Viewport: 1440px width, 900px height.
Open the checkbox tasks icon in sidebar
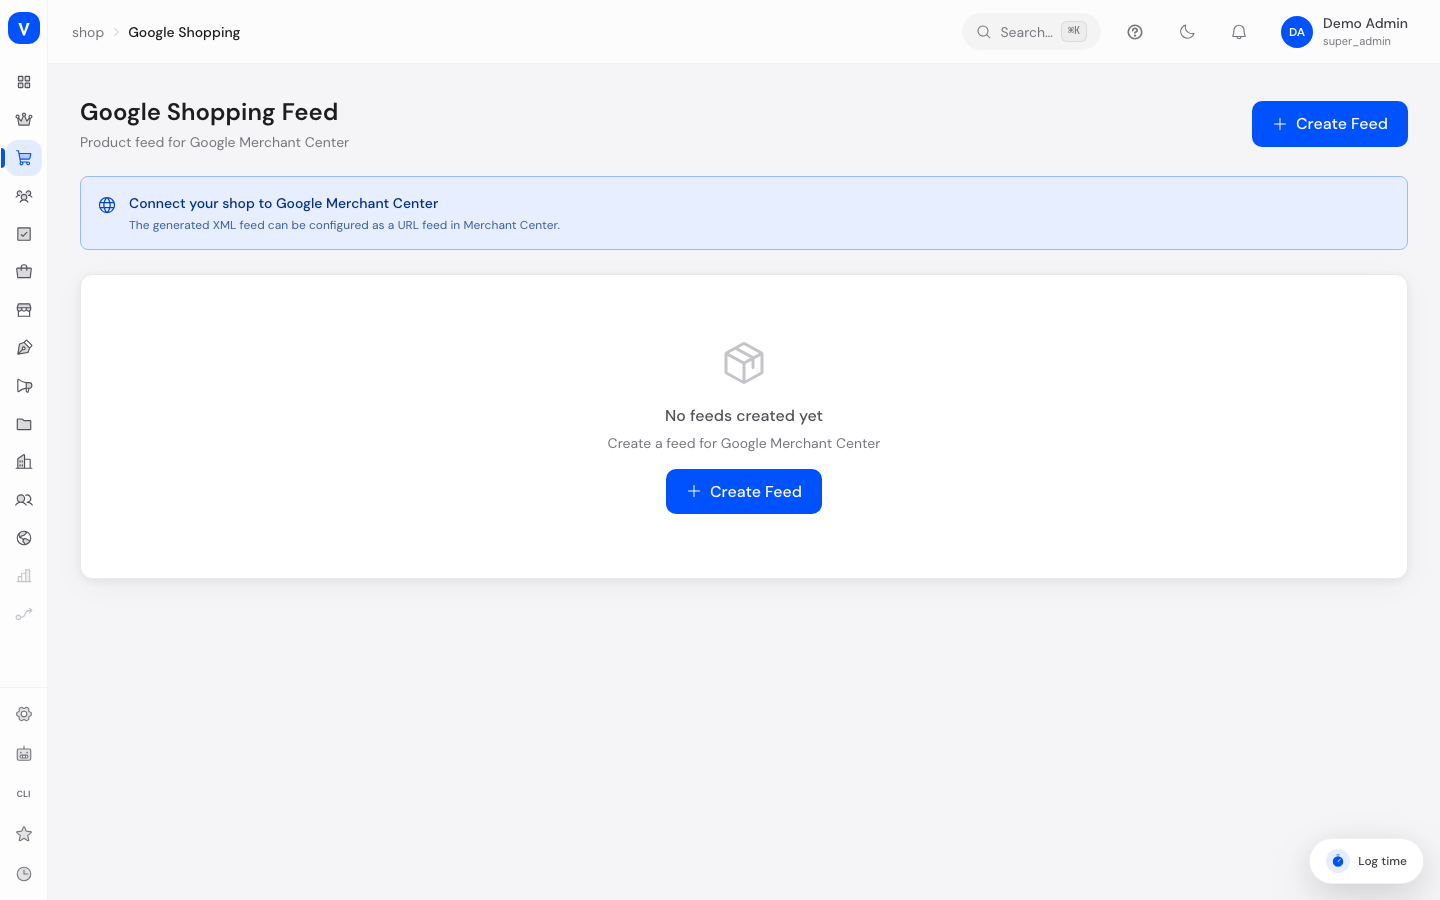(x=24, y=234)
